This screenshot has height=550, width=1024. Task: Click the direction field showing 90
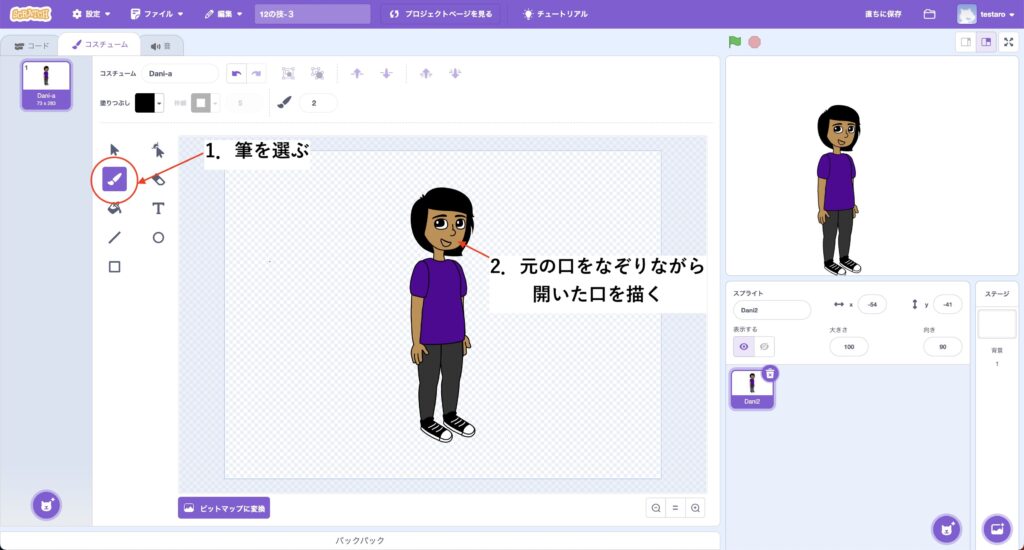942,347
